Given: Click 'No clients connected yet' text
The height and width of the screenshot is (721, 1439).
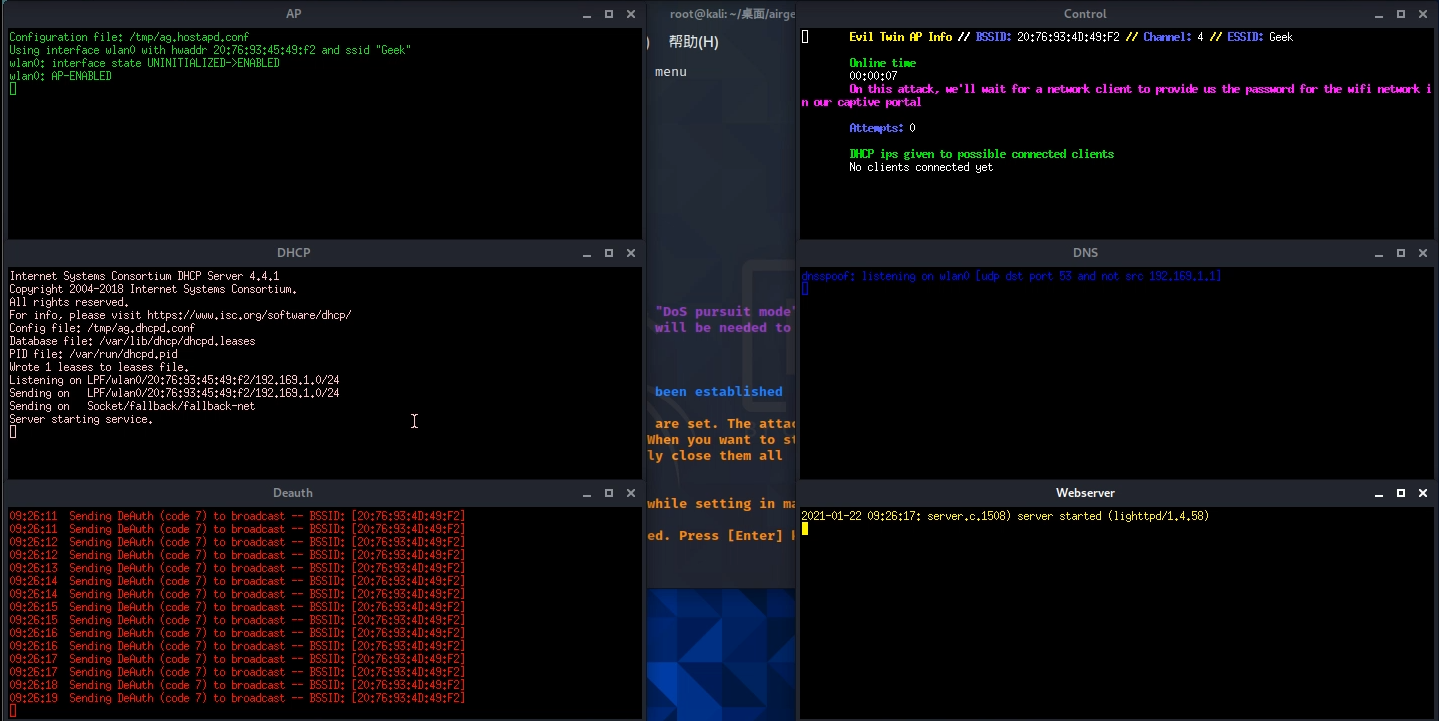Looking at the screenshot, I should [921, 167].
